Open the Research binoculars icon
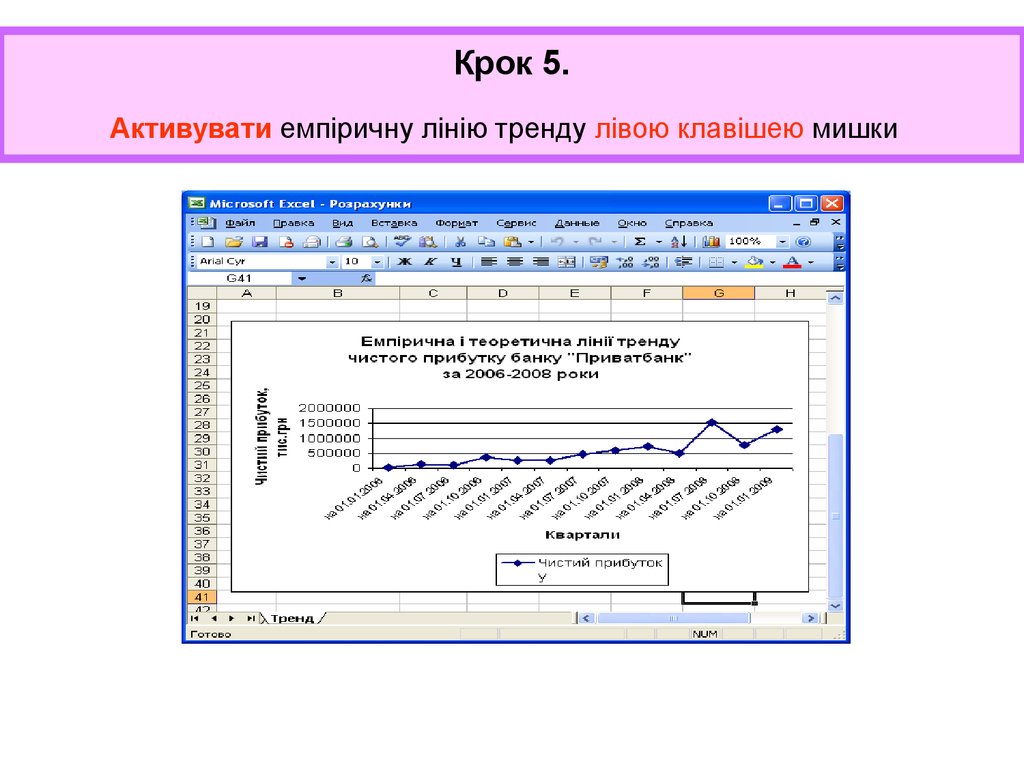The width and height of the screenshot is (1024, 768). point(428,242)
